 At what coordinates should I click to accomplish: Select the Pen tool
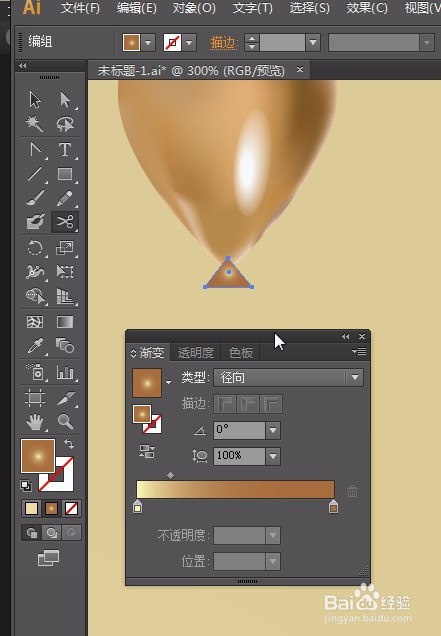(35, 150)
